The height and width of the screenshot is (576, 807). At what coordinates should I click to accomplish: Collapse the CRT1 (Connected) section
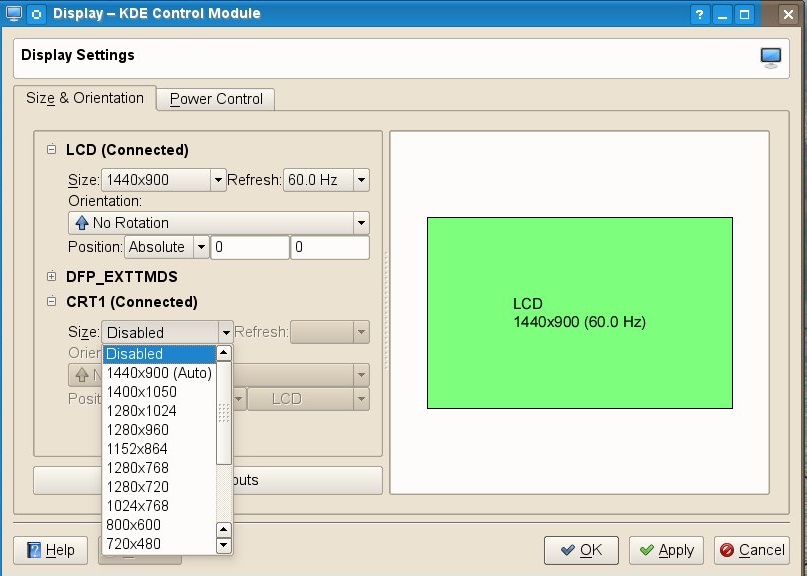[x=51, y=302]
